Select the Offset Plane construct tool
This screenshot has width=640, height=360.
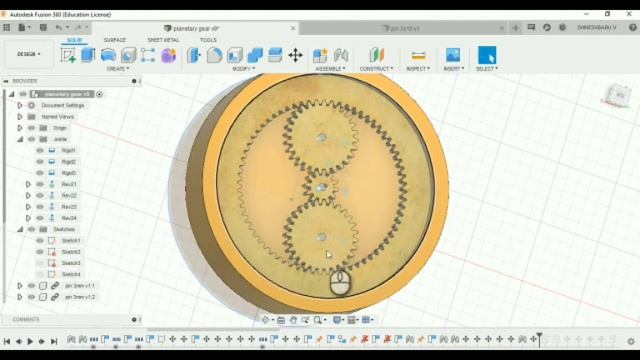pos(377,55)
